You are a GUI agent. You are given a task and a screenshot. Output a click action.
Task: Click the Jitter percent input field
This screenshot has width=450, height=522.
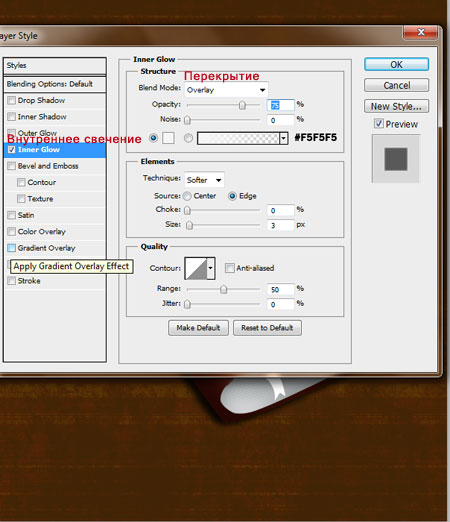point(281,304)
